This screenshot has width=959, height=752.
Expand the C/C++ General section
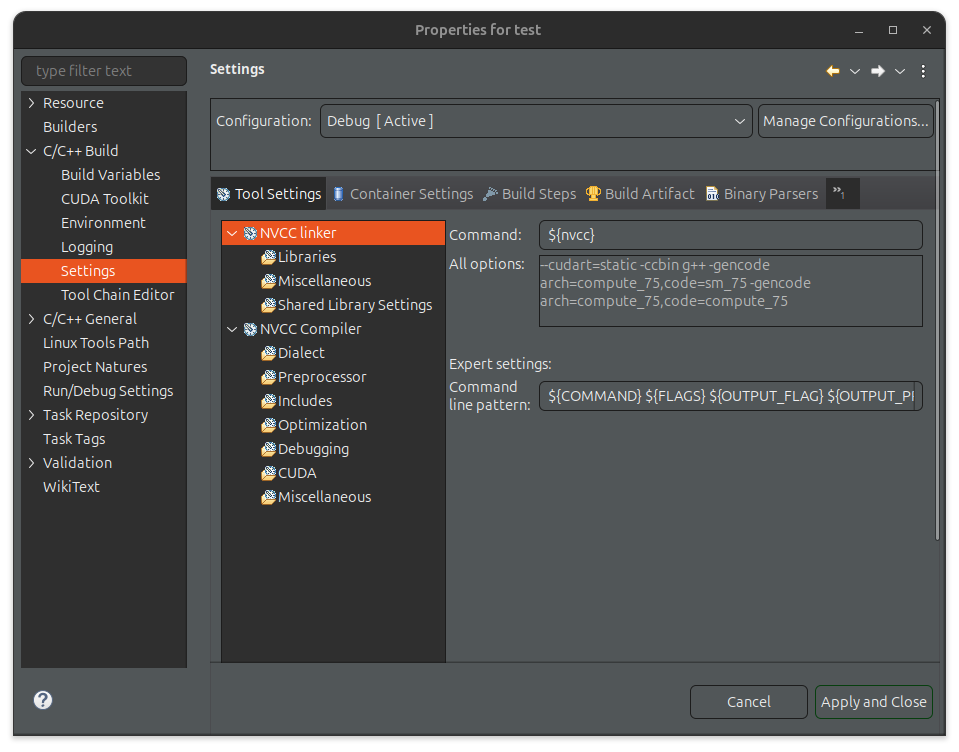(32, 319)
